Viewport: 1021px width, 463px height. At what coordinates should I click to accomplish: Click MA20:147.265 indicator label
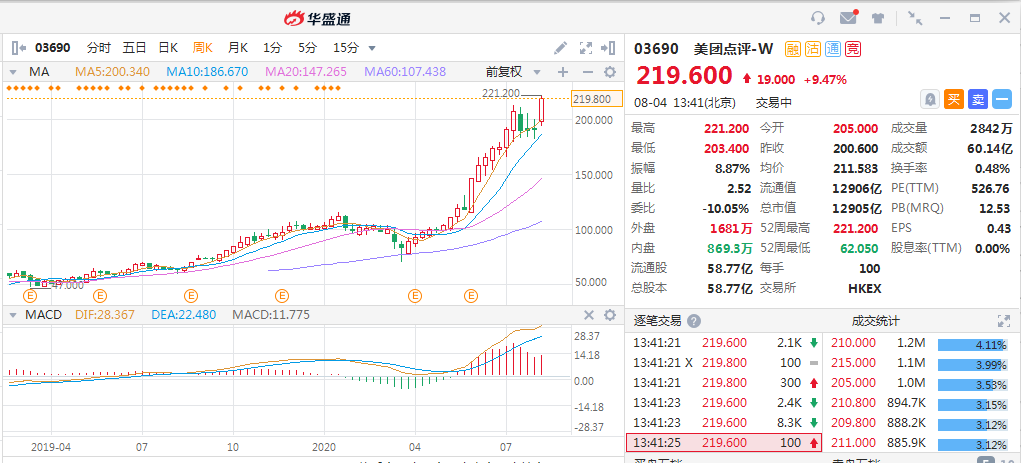coord(306,72)
